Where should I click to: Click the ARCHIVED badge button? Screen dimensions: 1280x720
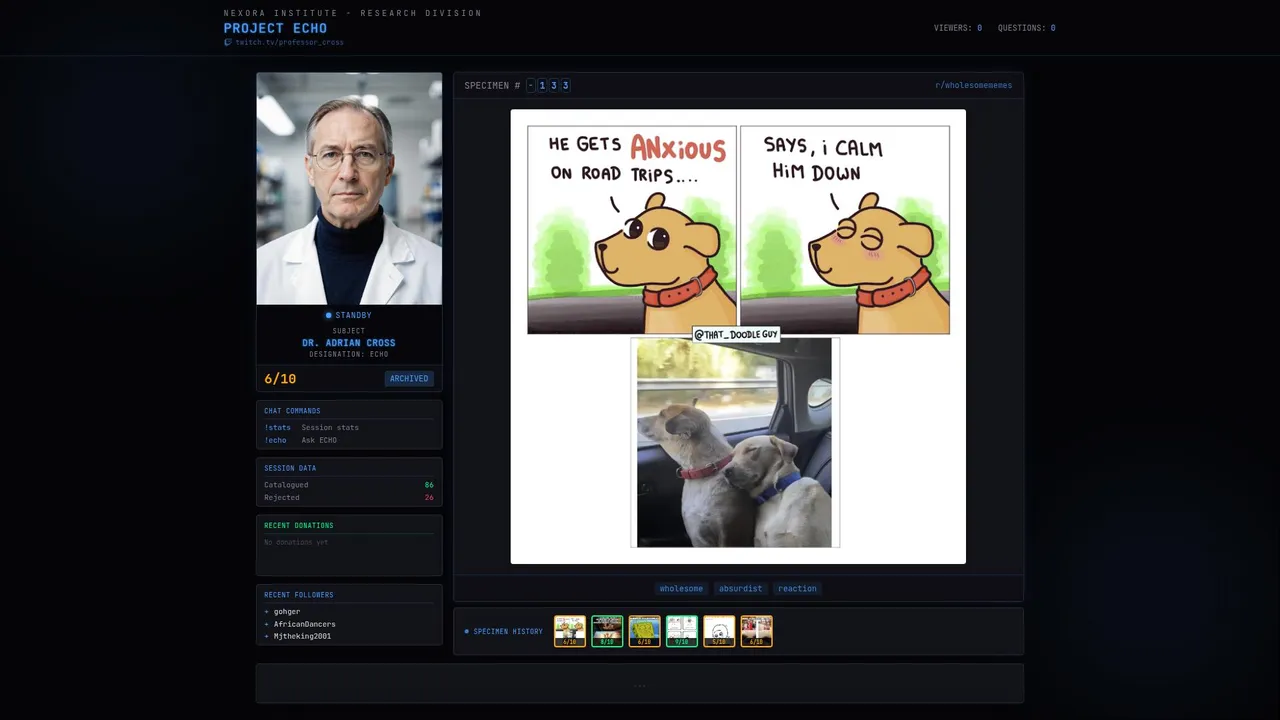409,378
